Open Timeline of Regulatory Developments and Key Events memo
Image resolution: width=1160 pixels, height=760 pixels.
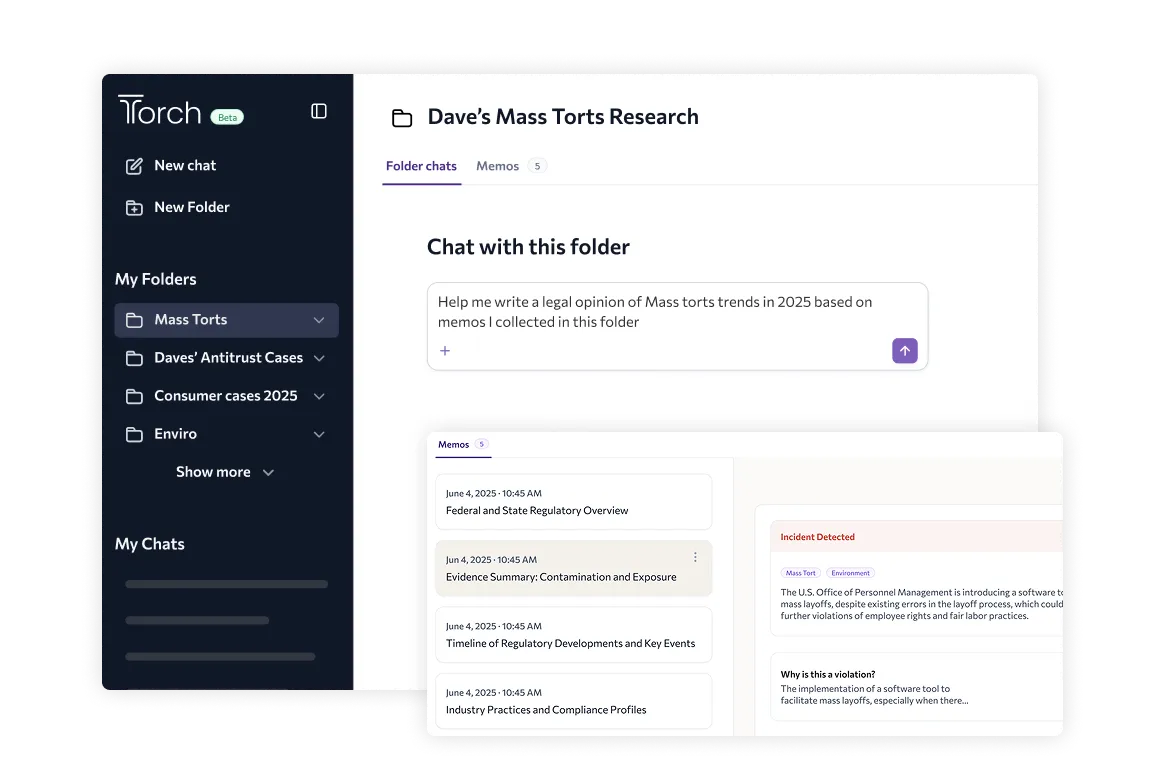(573, 635)
